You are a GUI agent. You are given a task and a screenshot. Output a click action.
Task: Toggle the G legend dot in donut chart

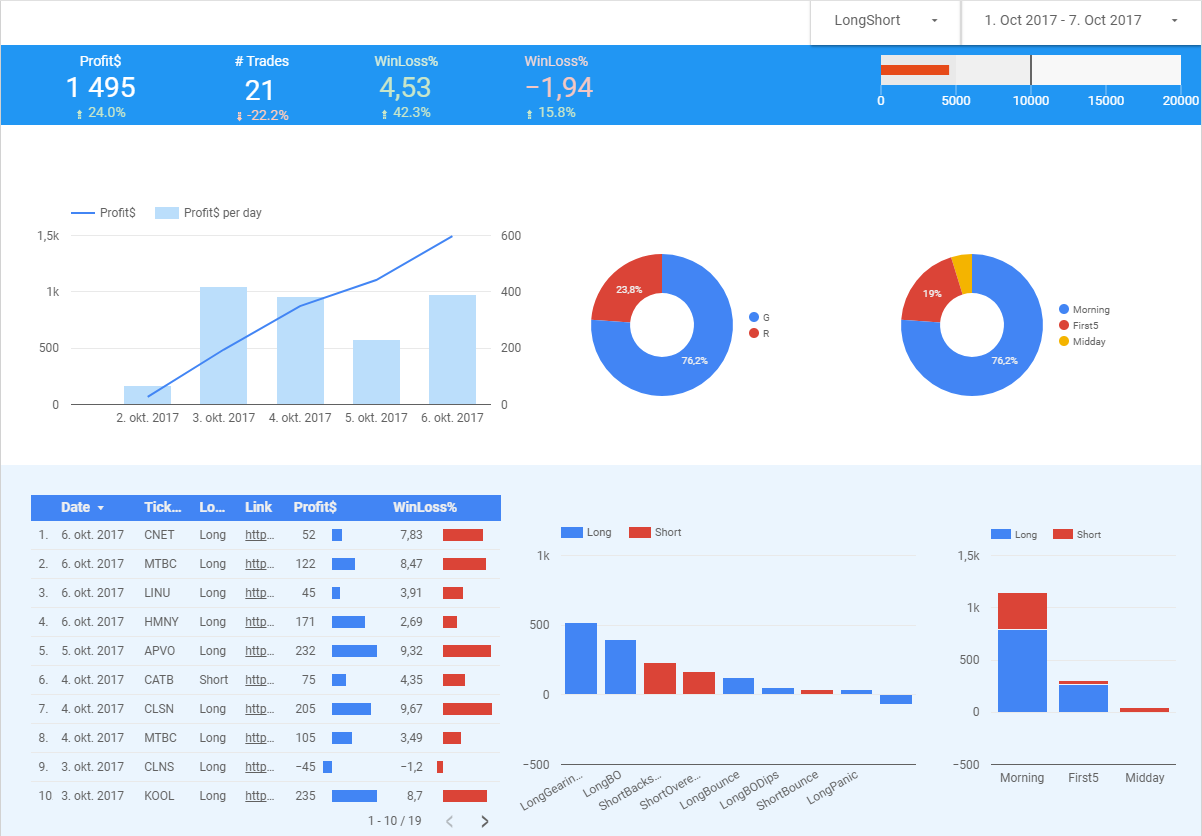click(x=753, y=317)
